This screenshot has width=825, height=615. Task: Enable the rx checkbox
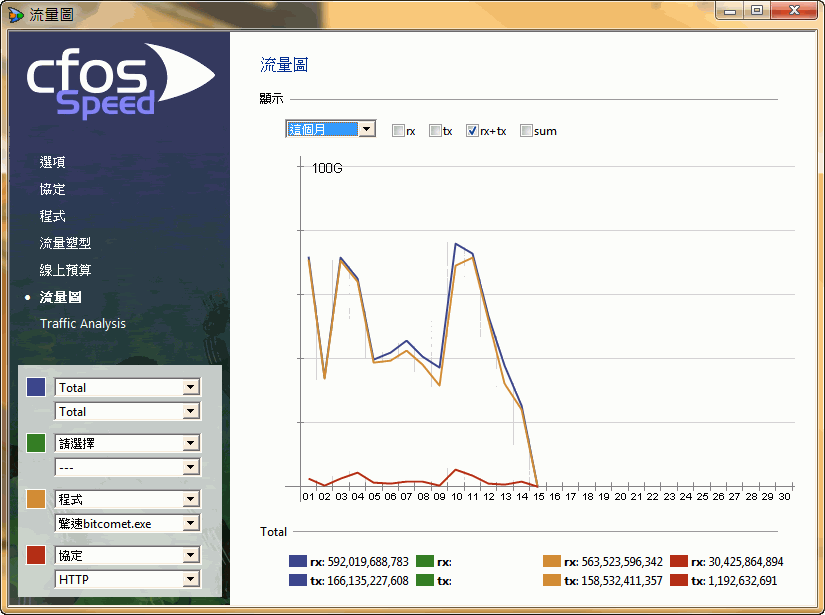[x=398, y=131]
